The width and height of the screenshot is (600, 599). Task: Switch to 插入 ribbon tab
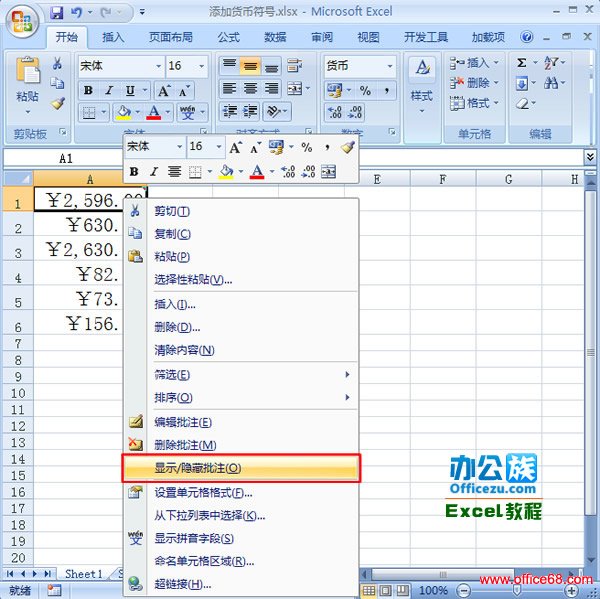[x=113, y=37]
